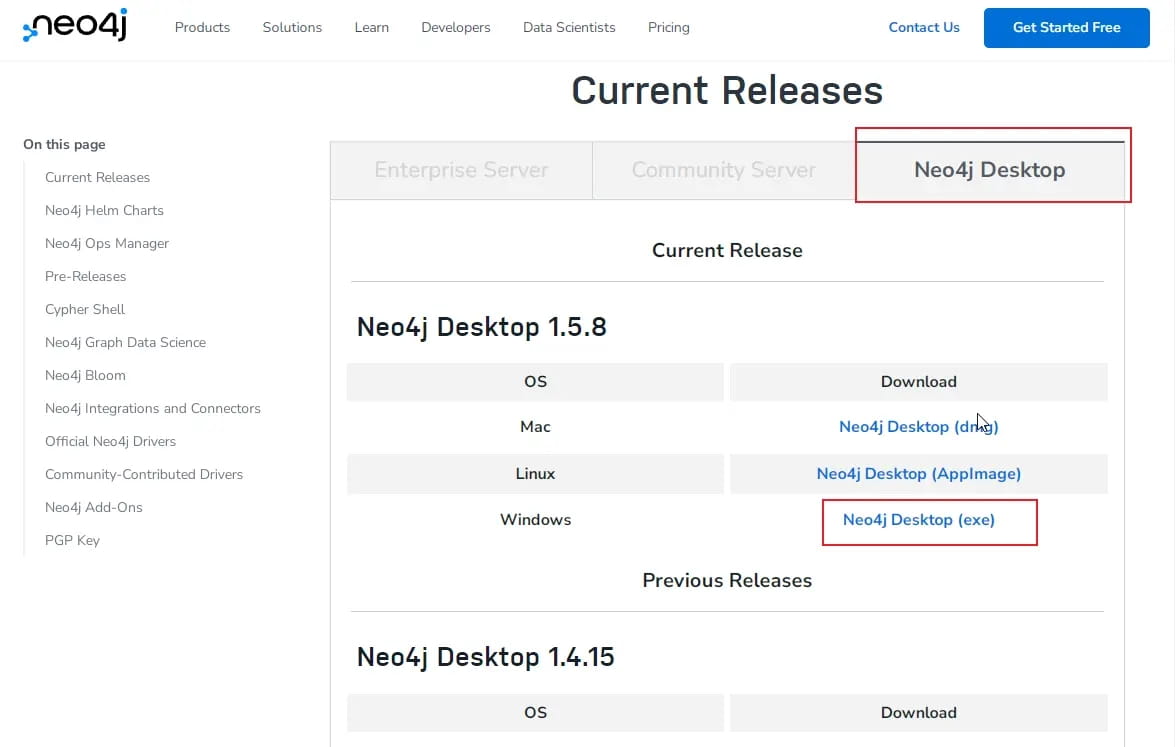Download Neo4j Desktop (dmg) for Mac

[x=919, y=427]
